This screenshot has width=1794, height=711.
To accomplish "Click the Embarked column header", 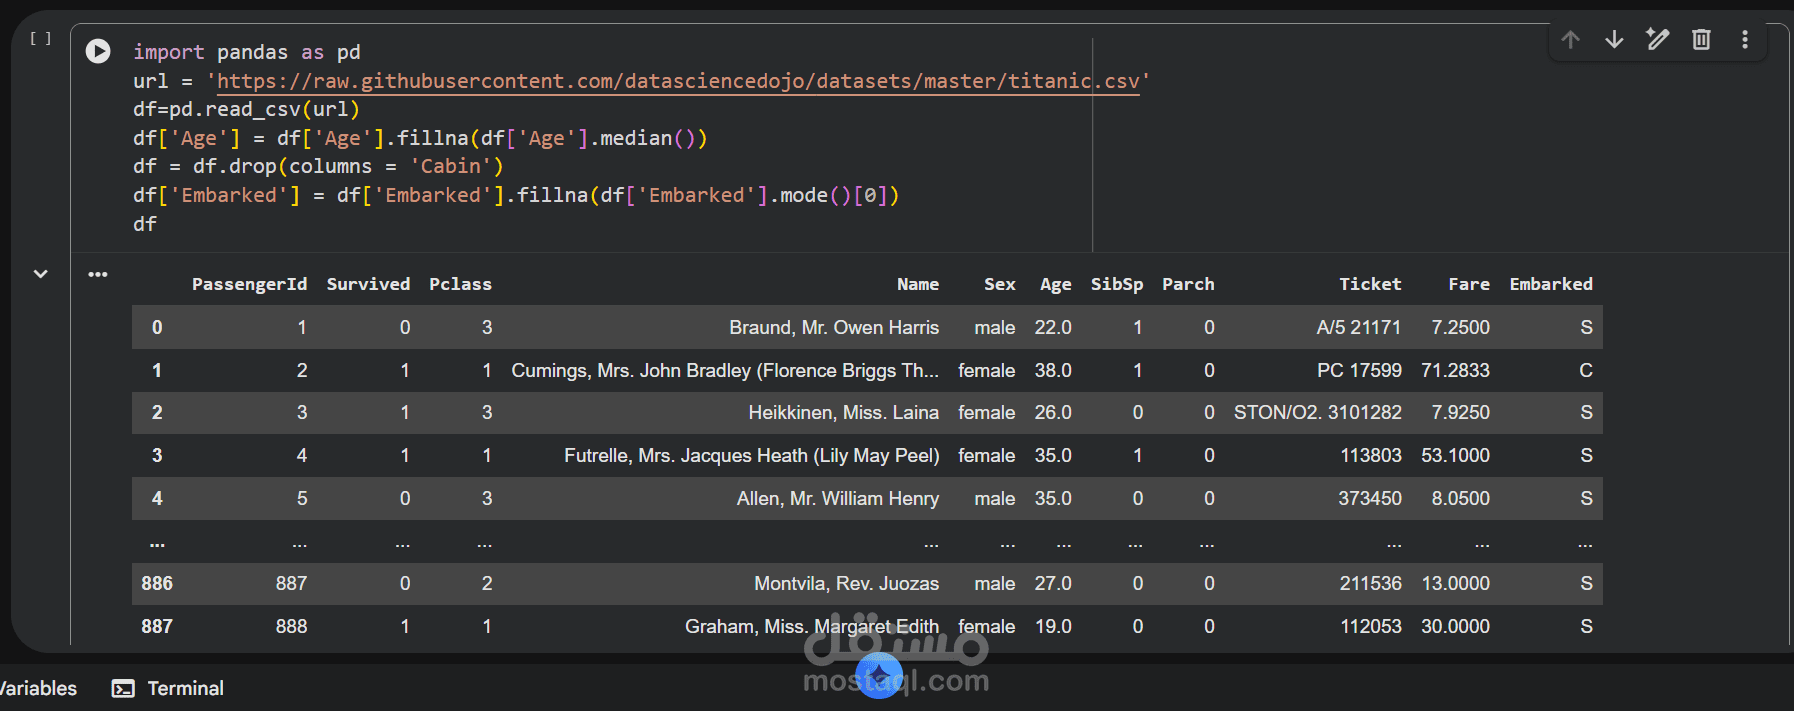I will pos(1551,284).
